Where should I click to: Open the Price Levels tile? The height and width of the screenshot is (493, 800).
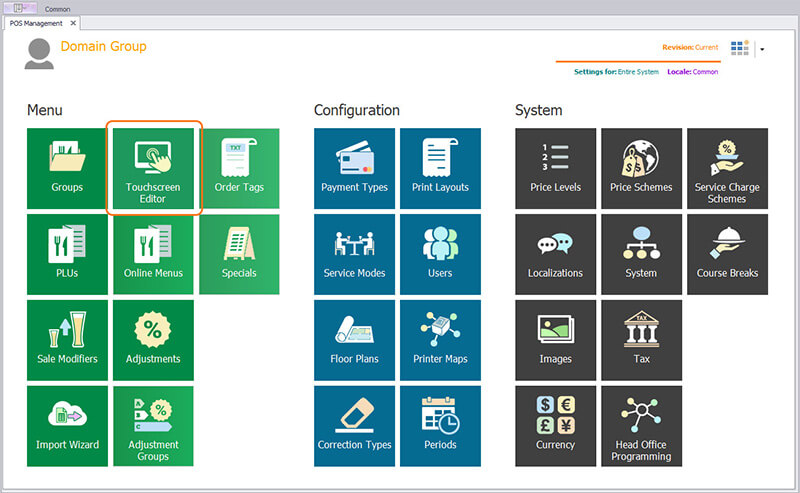(x=555, y=168)
